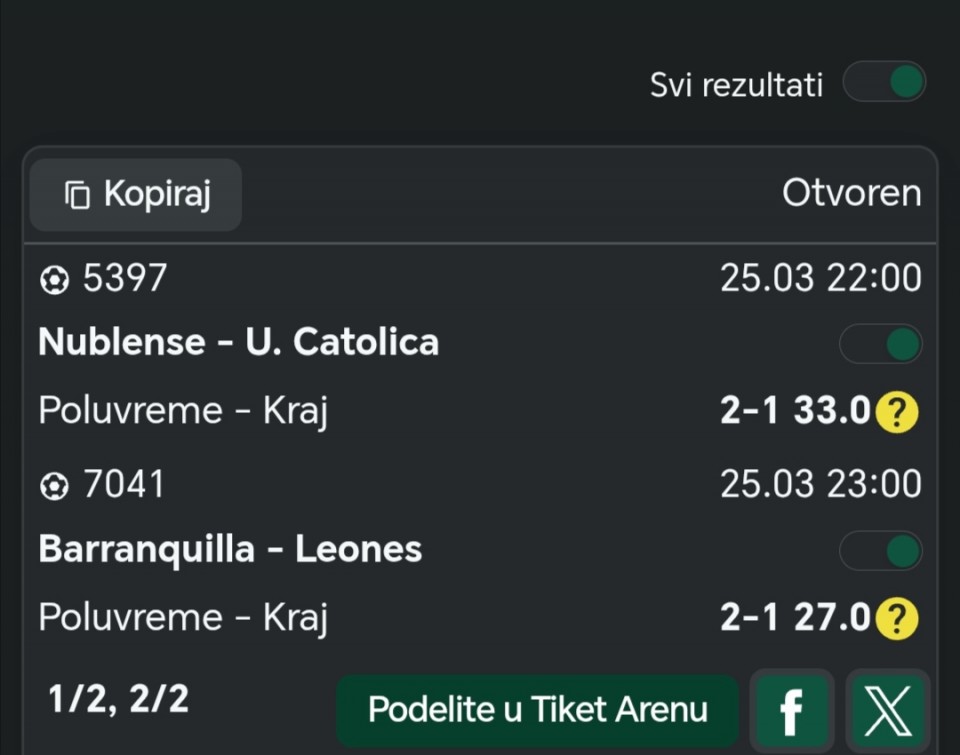Viewport: 960px width, 755px height.
Task: Switch off the Barranquilla - Leones toggle
Action: coord(880,550)
